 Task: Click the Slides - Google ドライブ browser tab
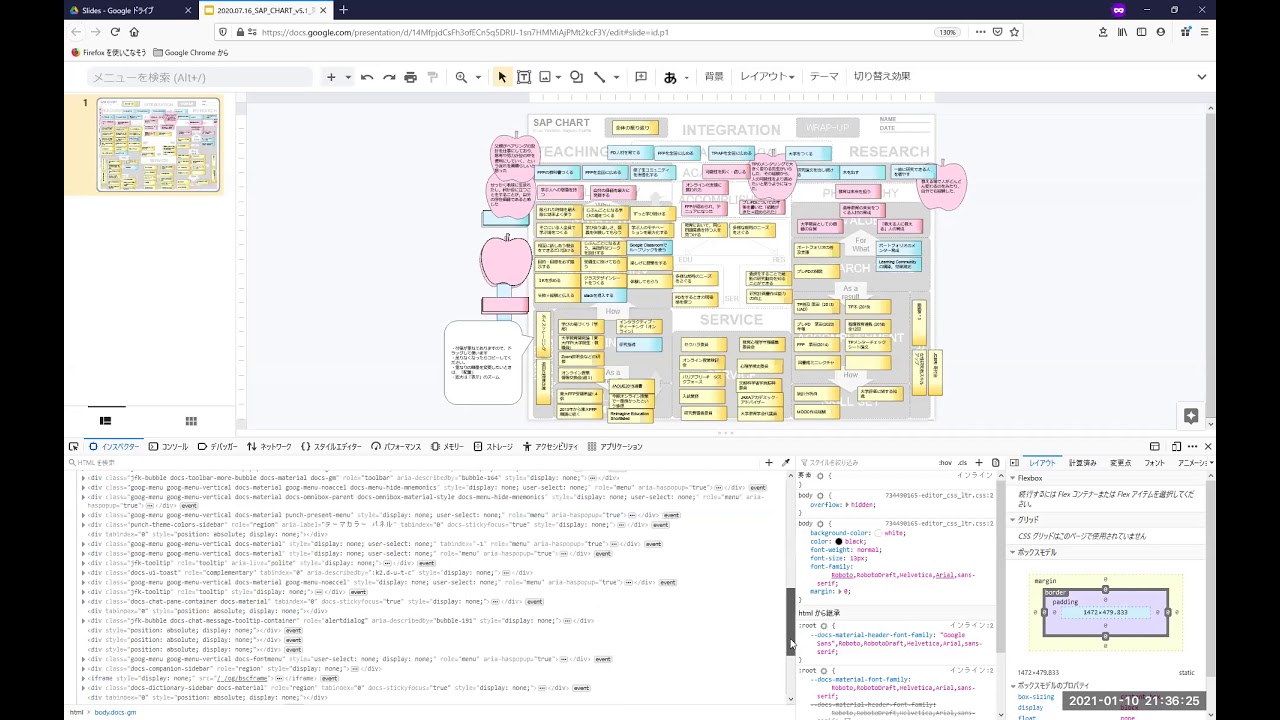point(130,10)
